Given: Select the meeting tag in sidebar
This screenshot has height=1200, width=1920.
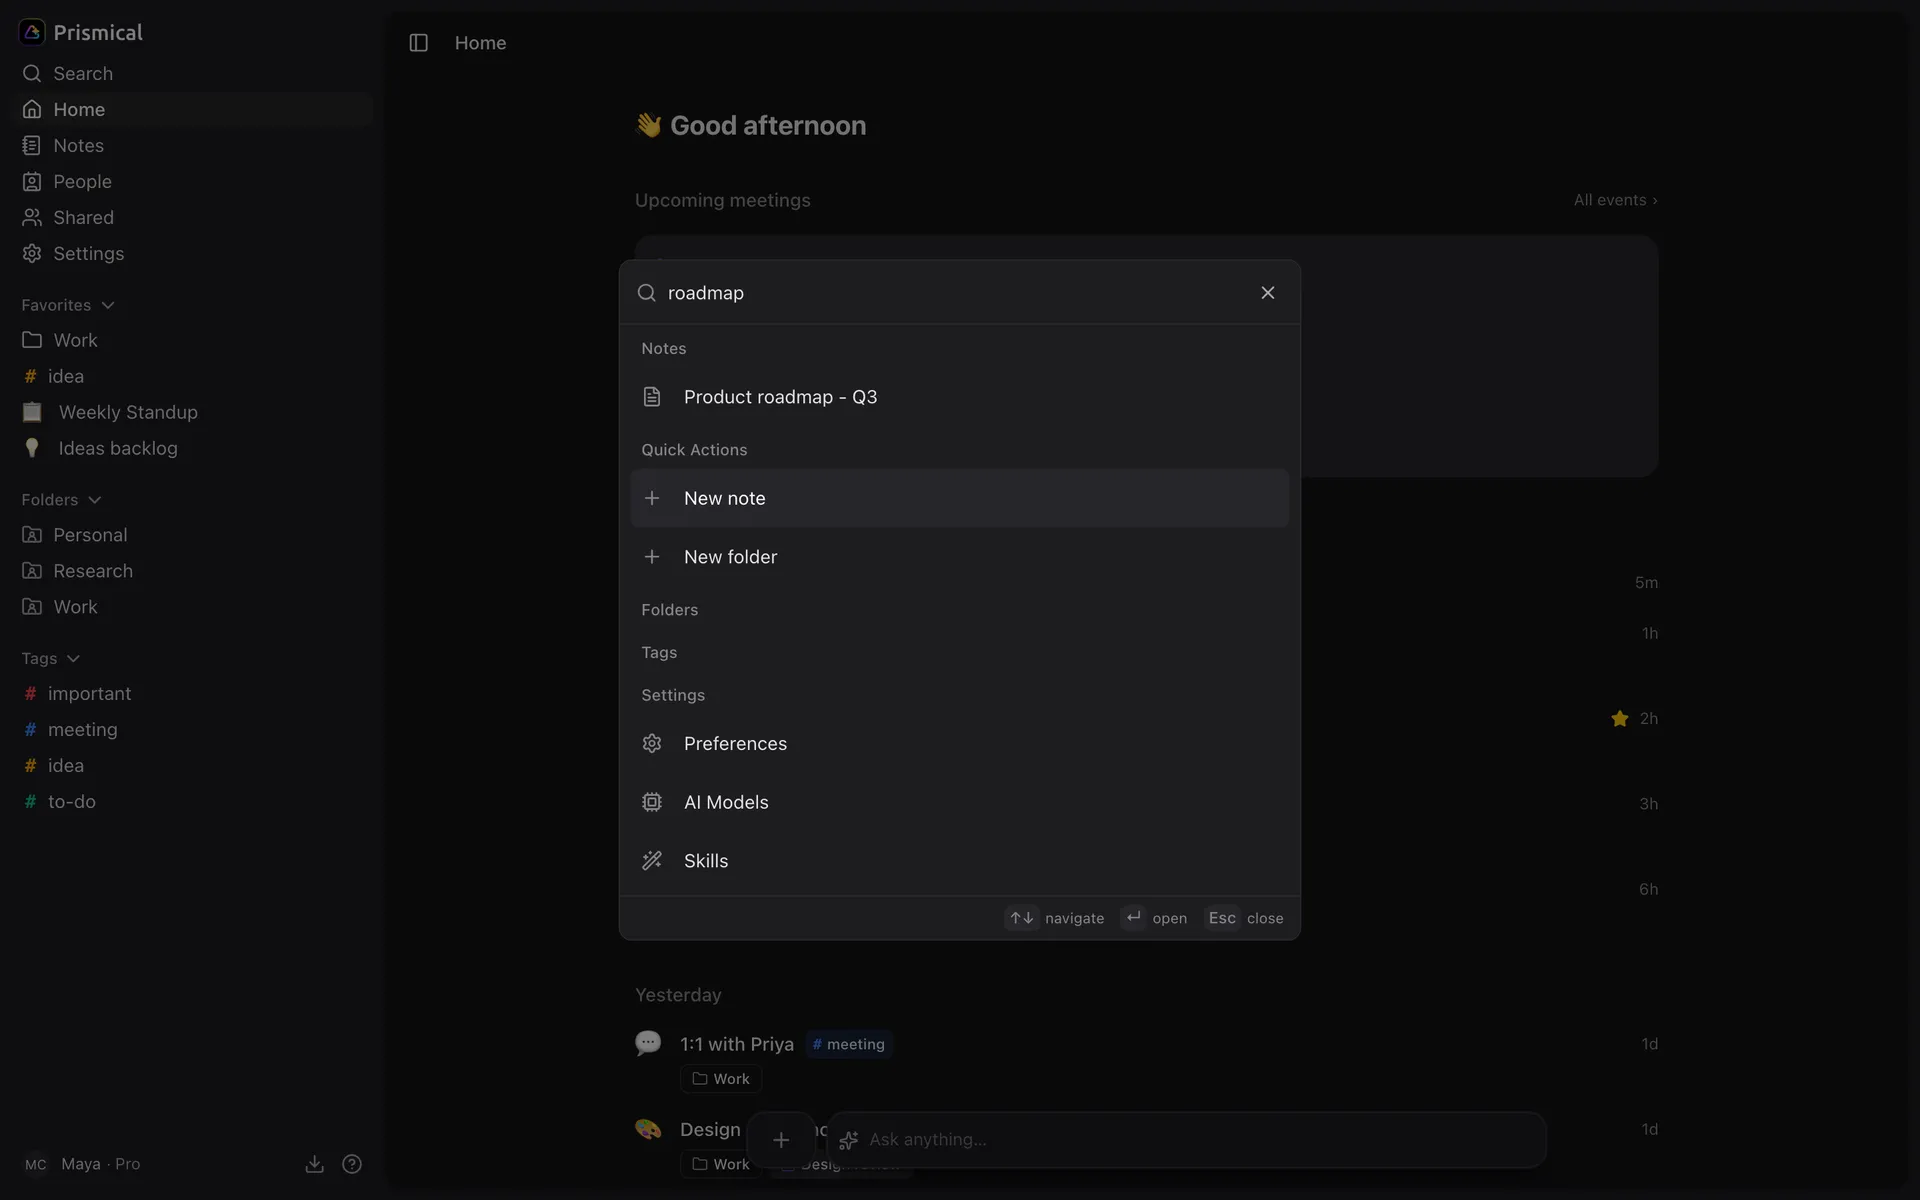Looking at the screenshot, I should click(194, 730).
